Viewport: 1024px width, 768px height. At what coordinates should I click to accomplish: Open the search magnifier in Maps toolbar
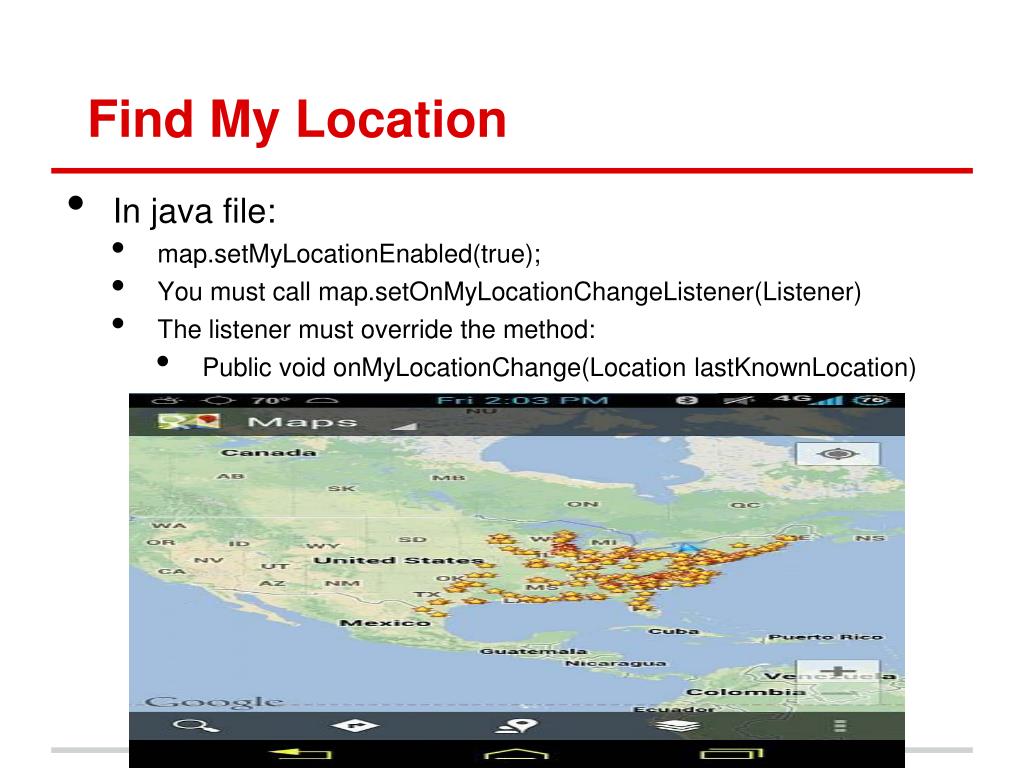coord(195,726)
